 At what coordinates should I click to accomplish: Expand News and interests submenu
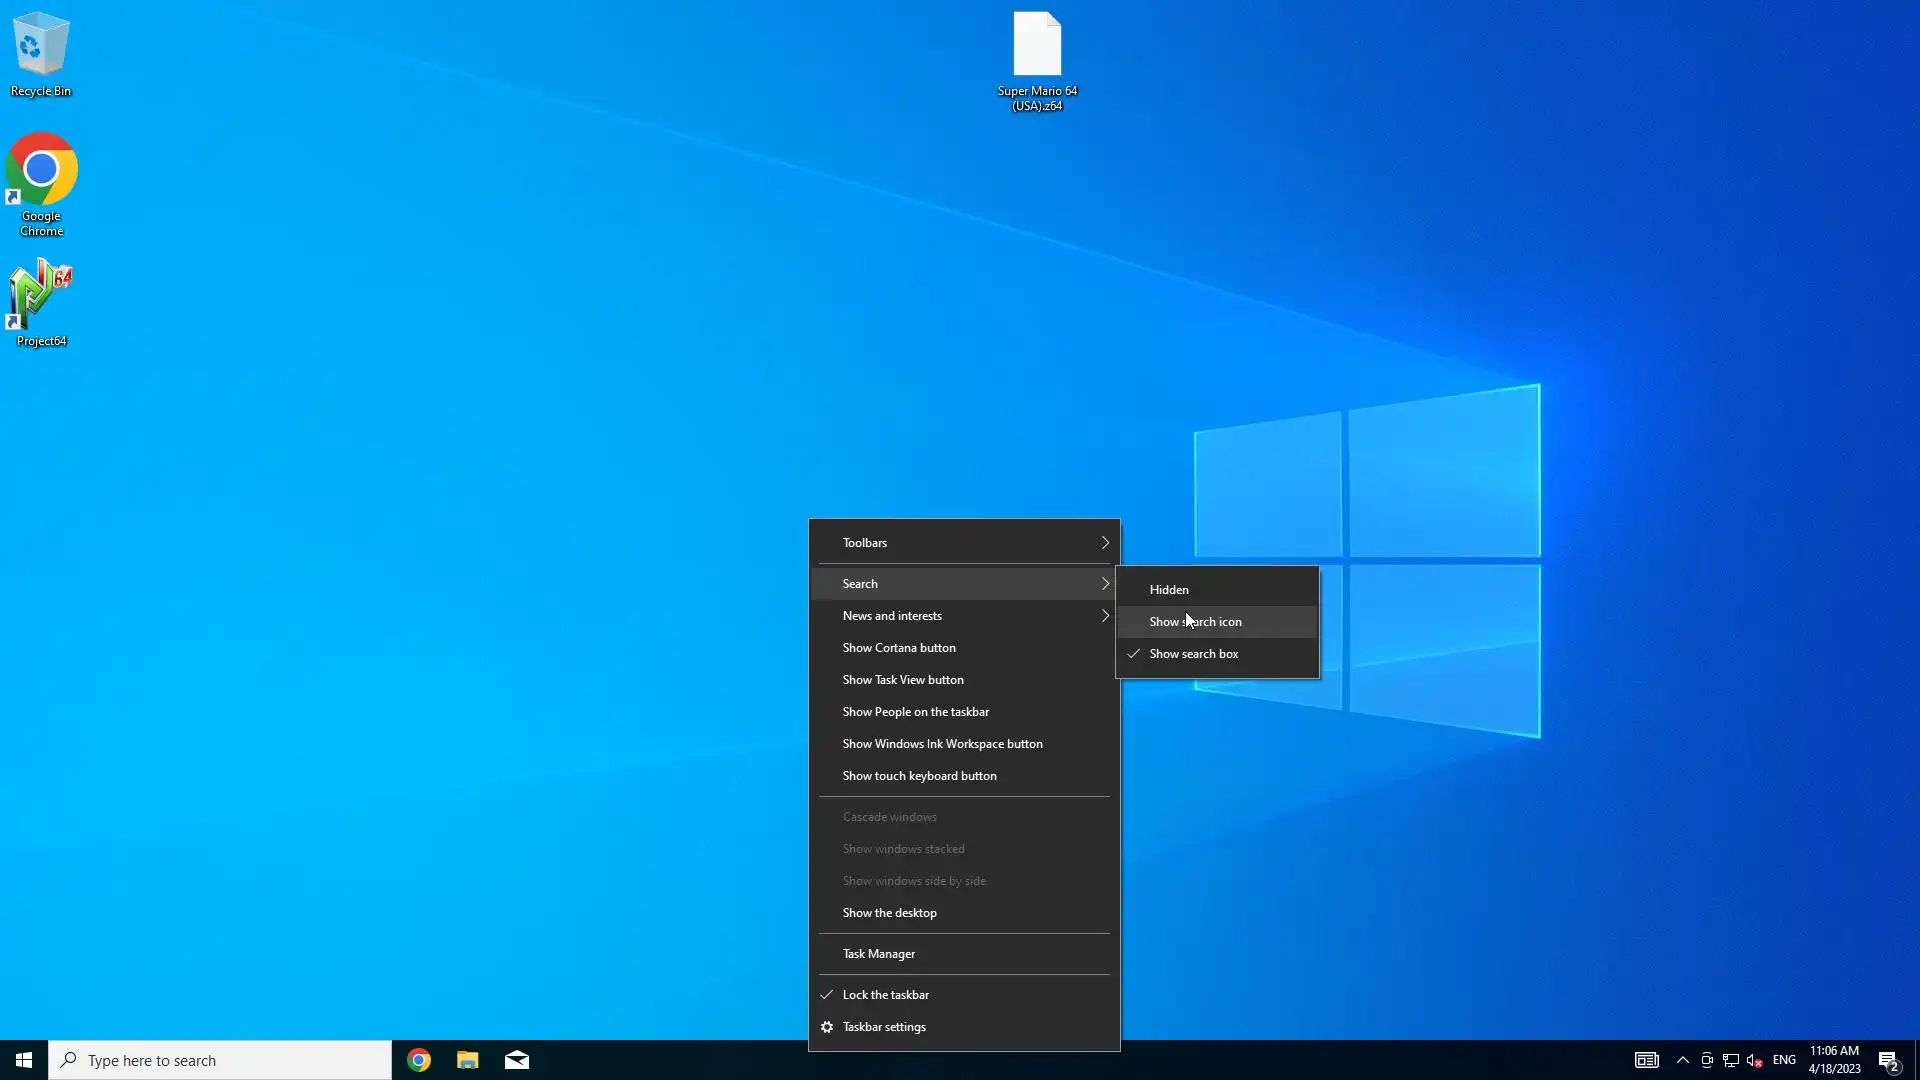(964, 616)
